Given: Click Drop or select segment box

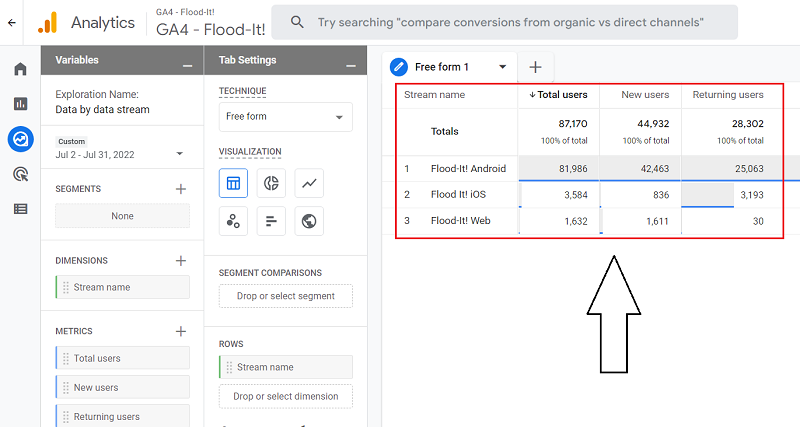Looking at the screenshot, I should pos(286,296).
